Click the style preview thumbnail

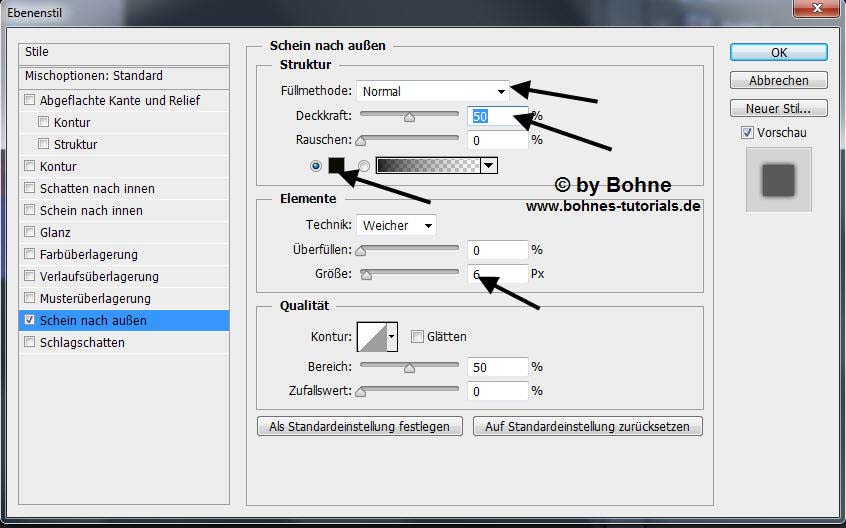click(x=778, y=180)
